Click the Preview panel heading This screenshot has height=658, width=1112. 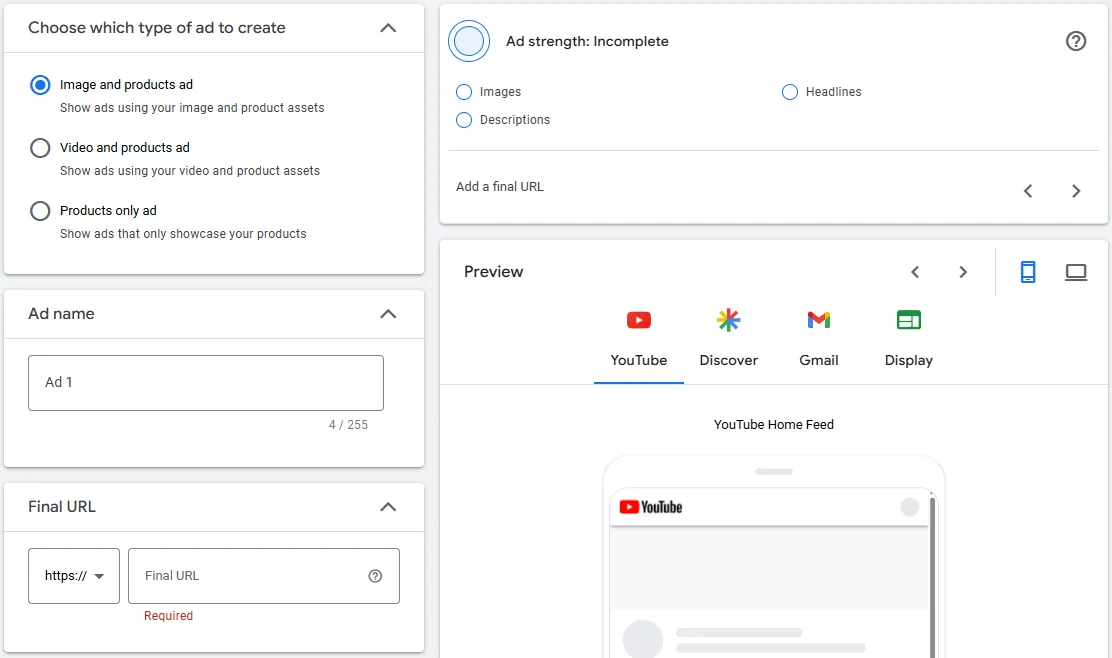coord(494,272)
